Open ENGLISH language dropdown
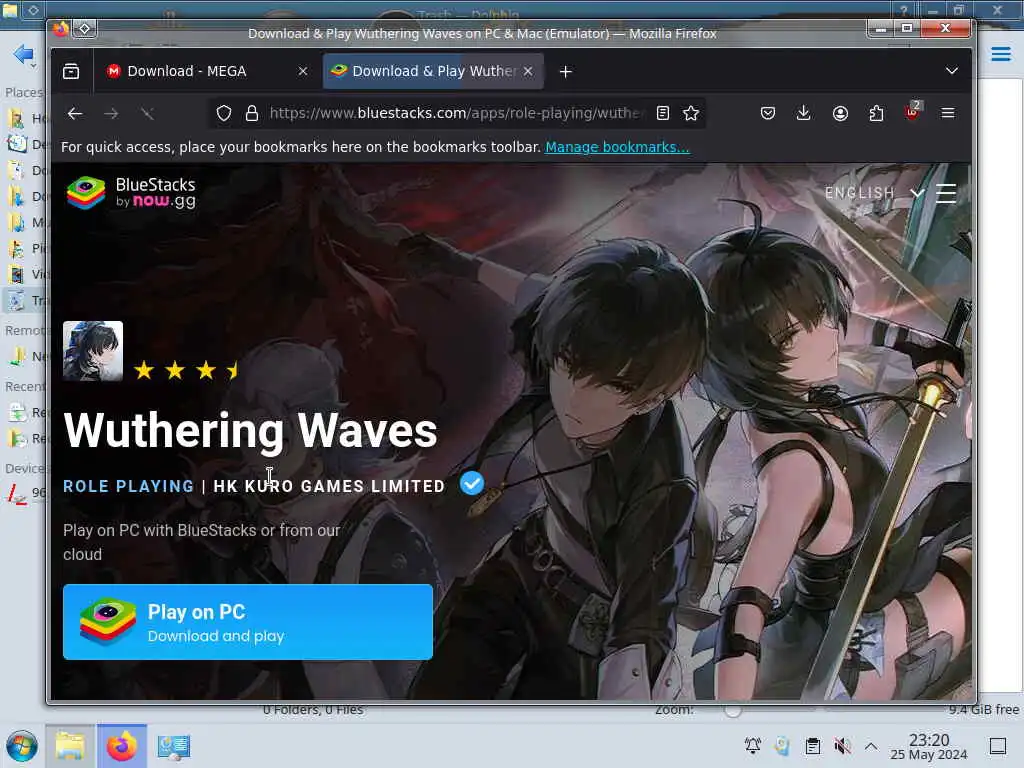The height and width of the screenshot is (768, 1024). pyautogui.click(x=874, y=193)
